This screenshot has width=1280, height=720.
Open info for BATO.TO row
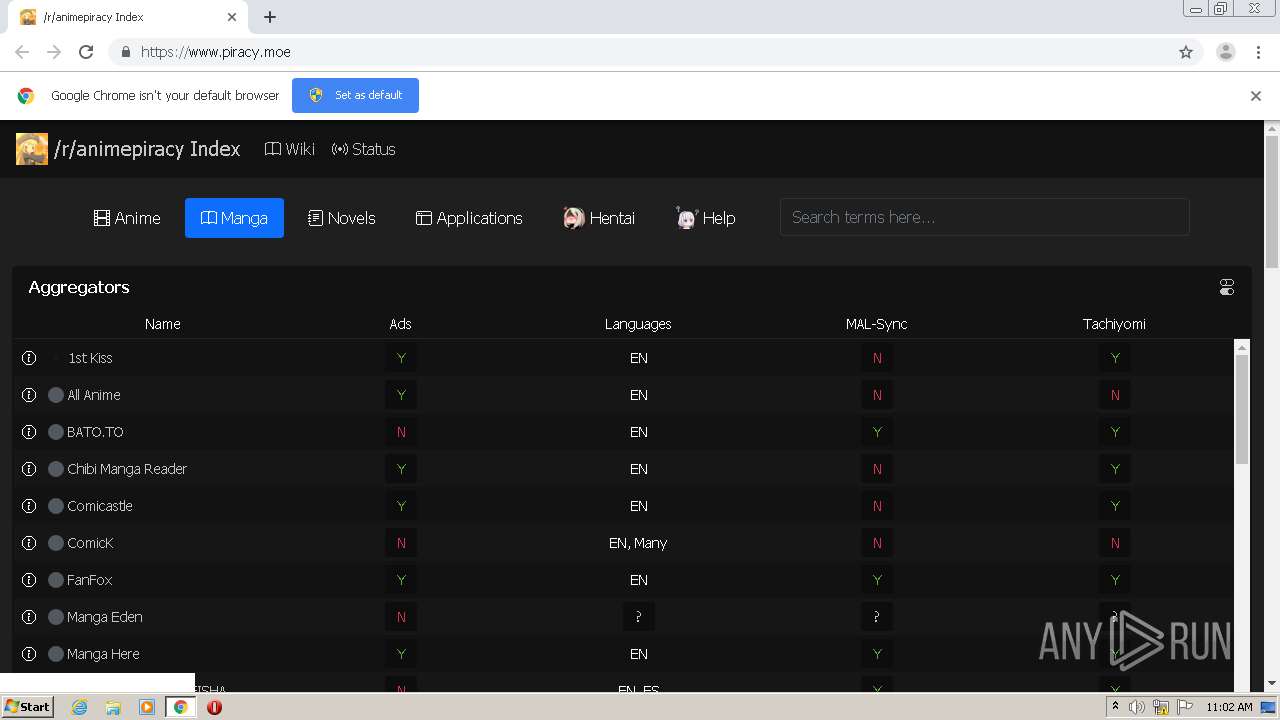(29, 432)
